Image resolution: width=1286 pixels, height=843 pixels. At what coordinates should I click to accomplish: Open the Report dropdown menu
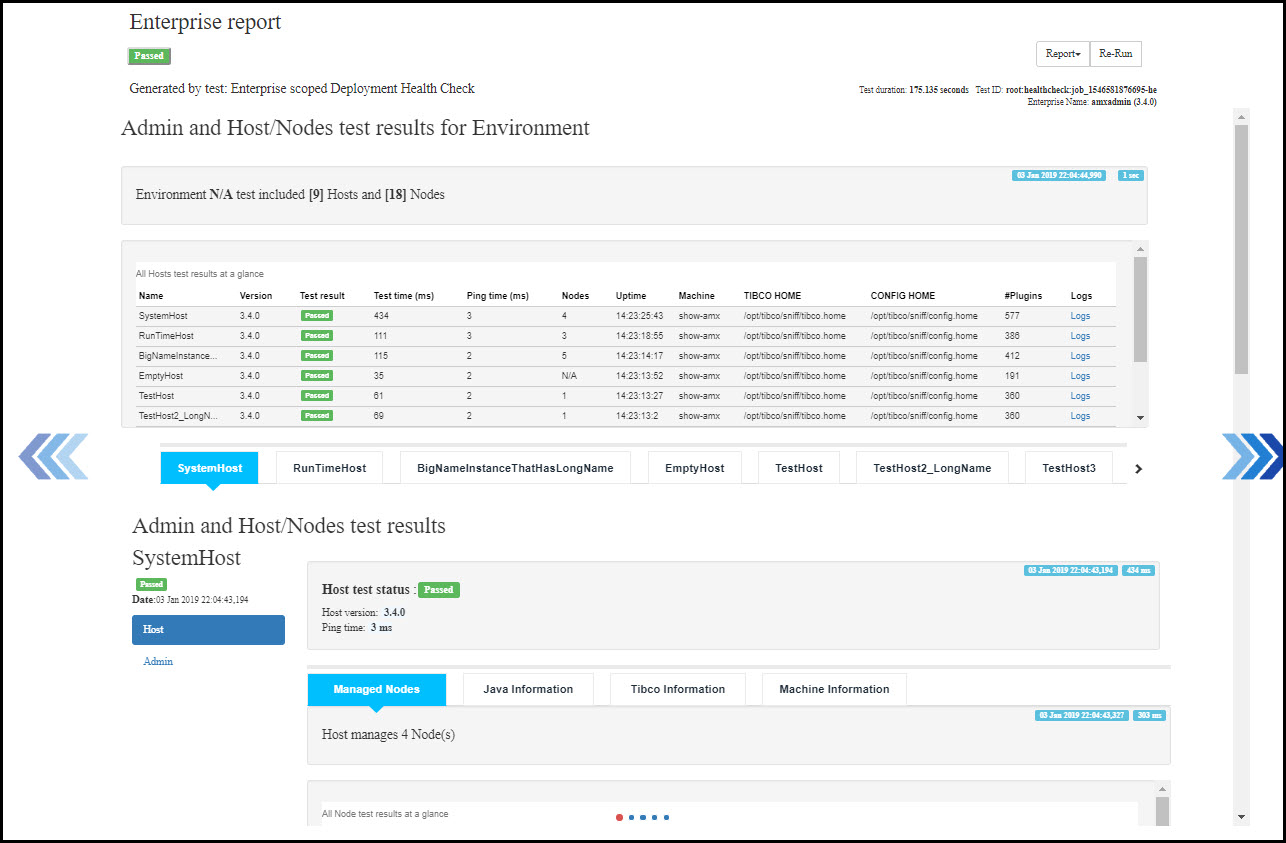click(1062, 54)
